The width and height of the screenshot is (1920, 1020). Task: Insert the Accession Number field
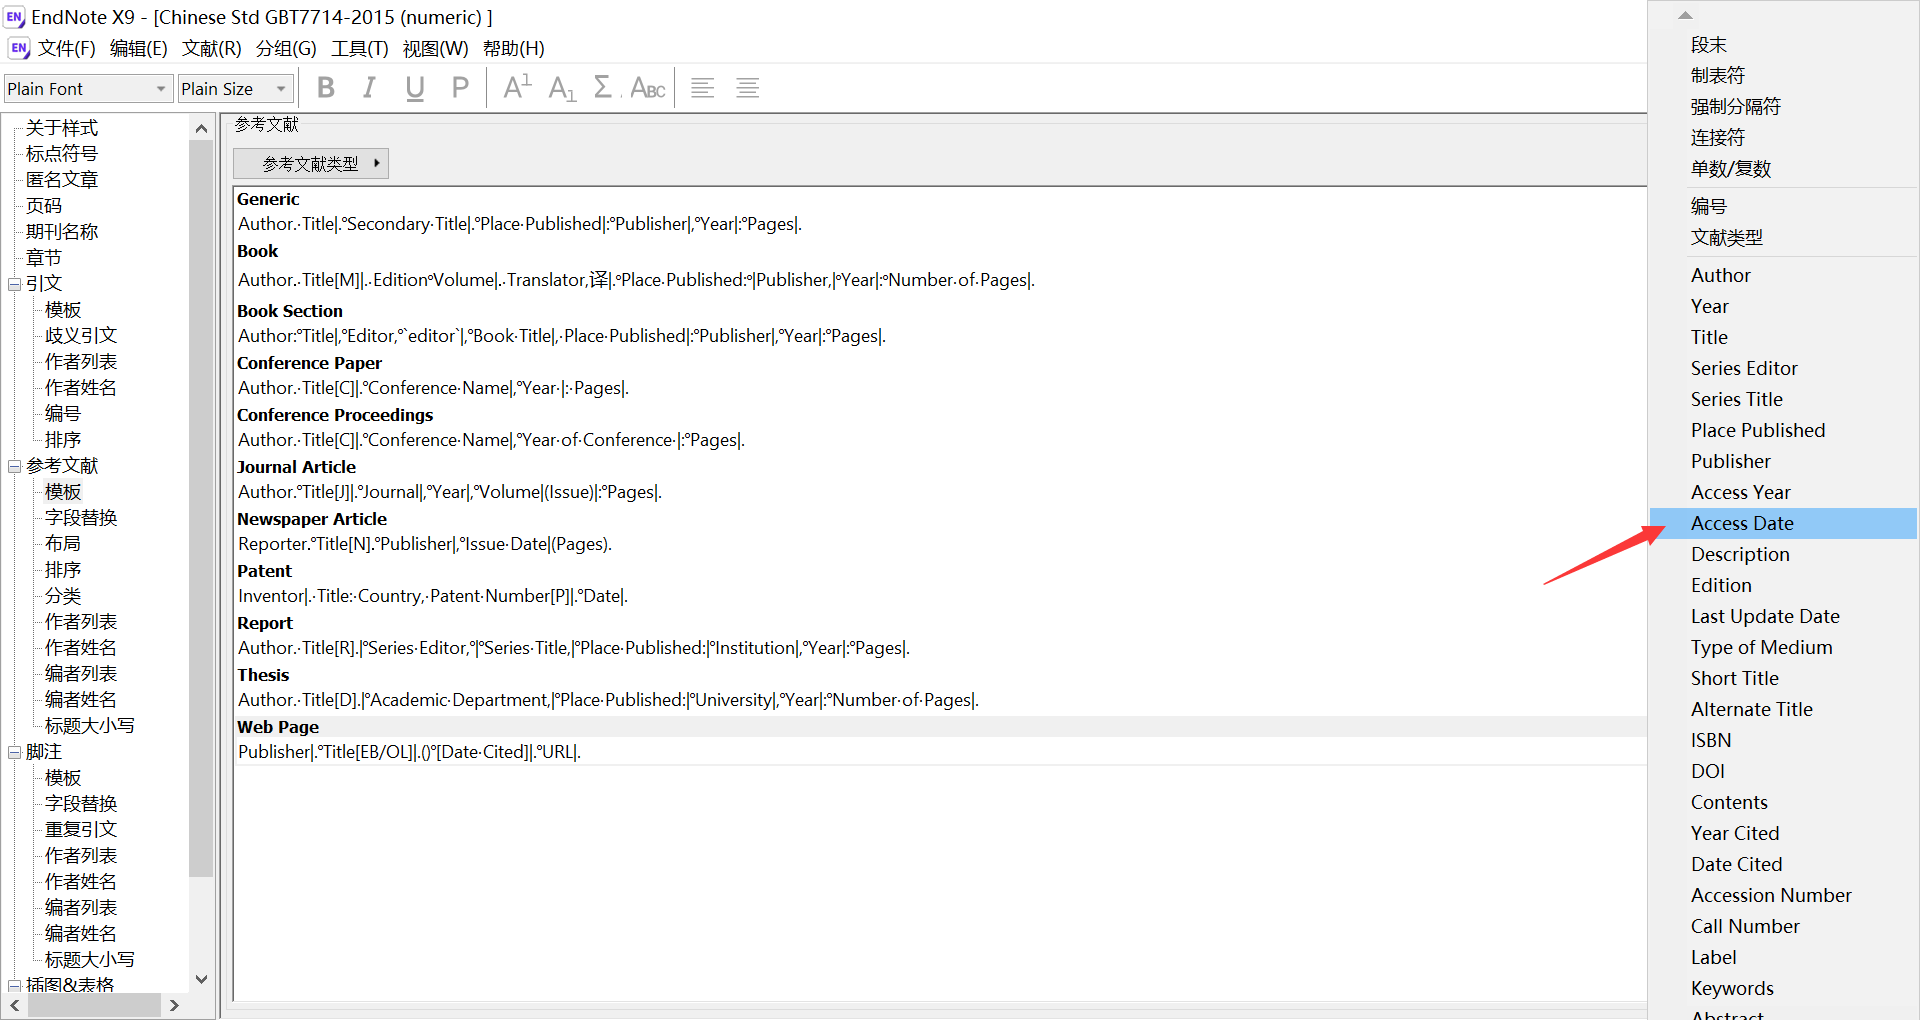pos(1783,895)
